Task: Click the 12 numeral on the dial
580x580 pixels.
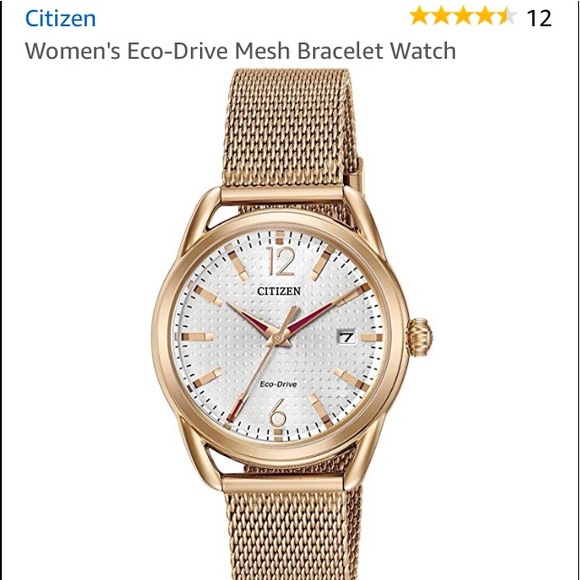Action: pos(281,261)
